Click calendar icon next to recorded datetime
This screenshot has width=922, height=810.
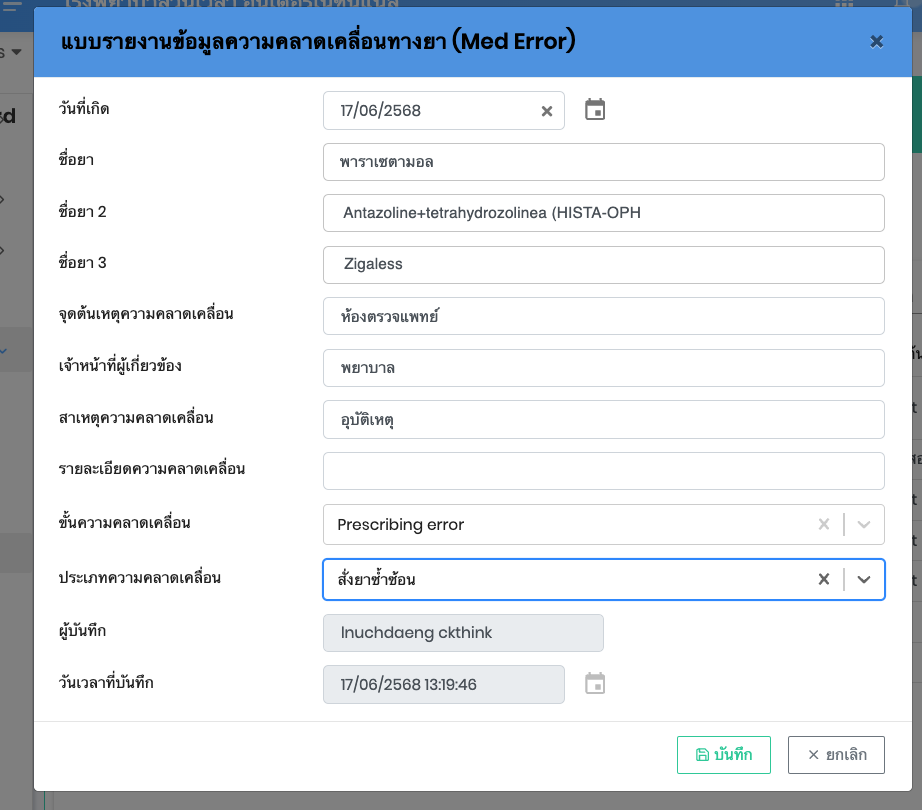595,684
